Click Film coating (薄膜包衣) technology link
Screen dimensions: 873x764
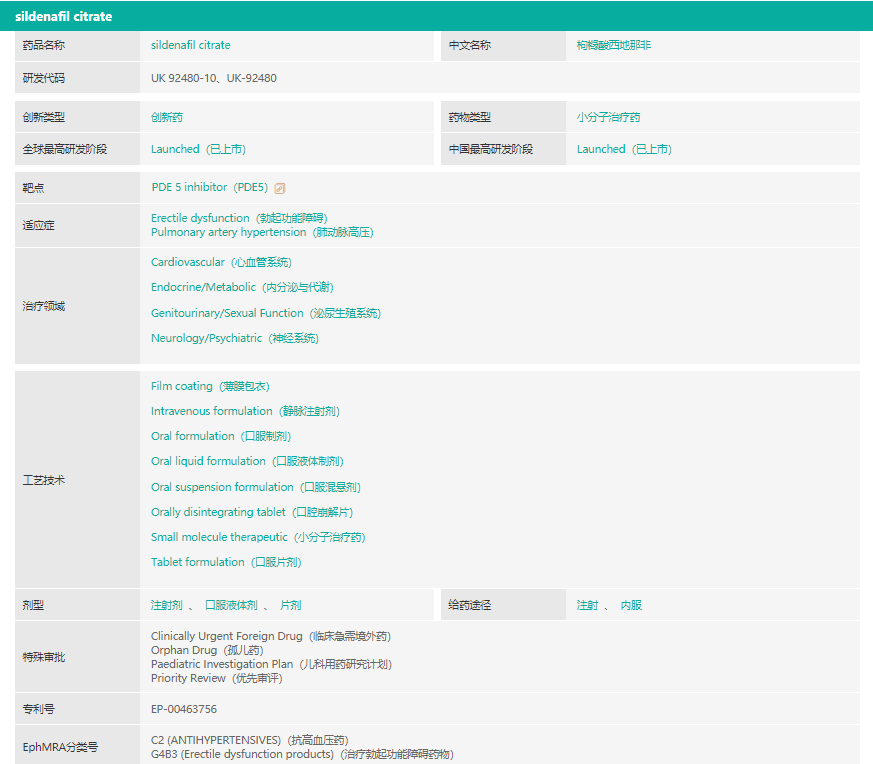click(210, 386)
